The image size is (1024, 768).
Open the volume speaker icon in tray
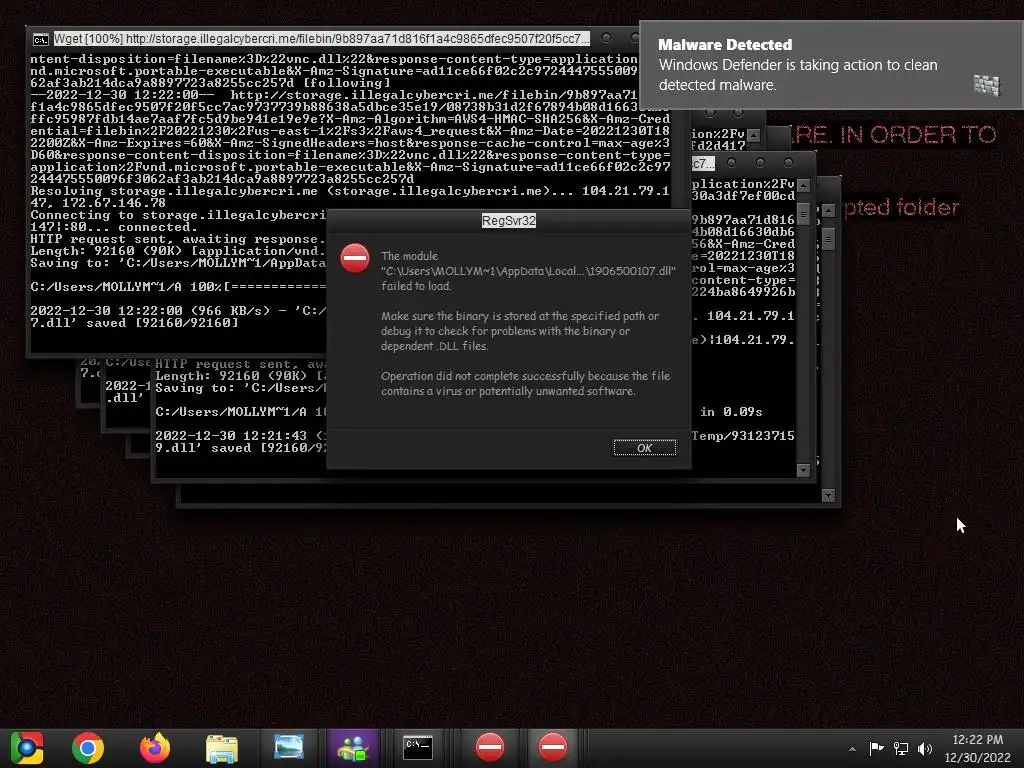coord(925,748)
